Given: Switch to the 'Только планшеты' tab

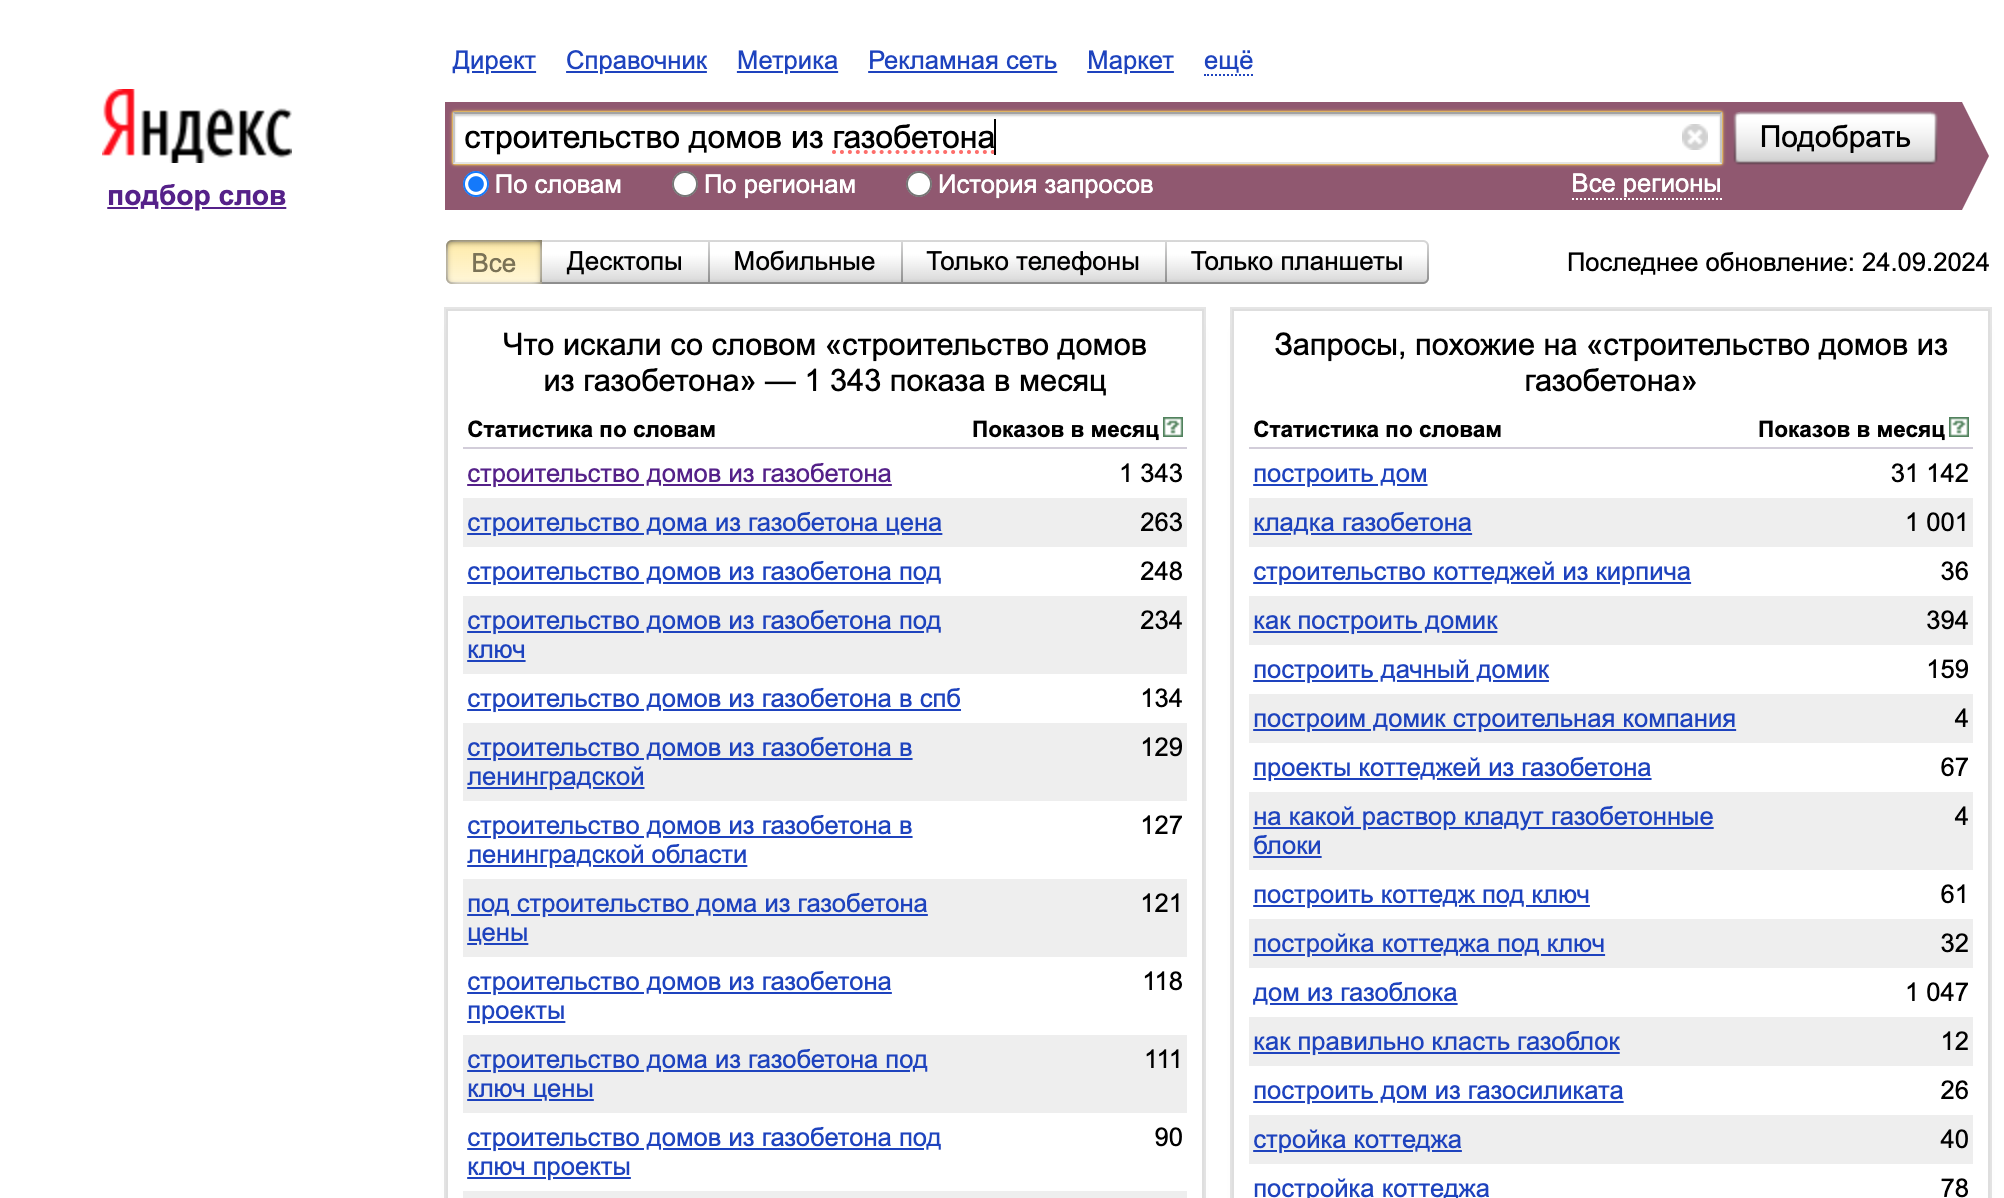Looking at the screenshot, I should [x=1296, y=262].
